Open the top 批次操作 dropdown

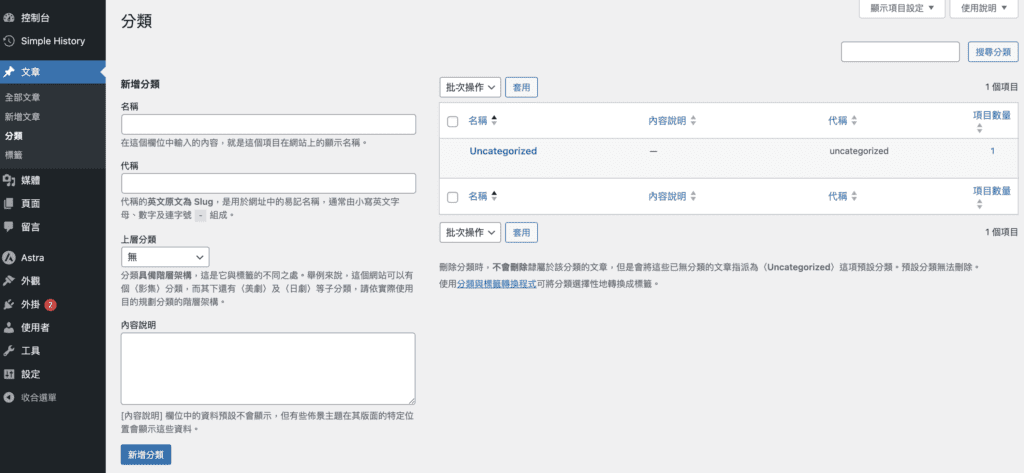tap(470, 87)
